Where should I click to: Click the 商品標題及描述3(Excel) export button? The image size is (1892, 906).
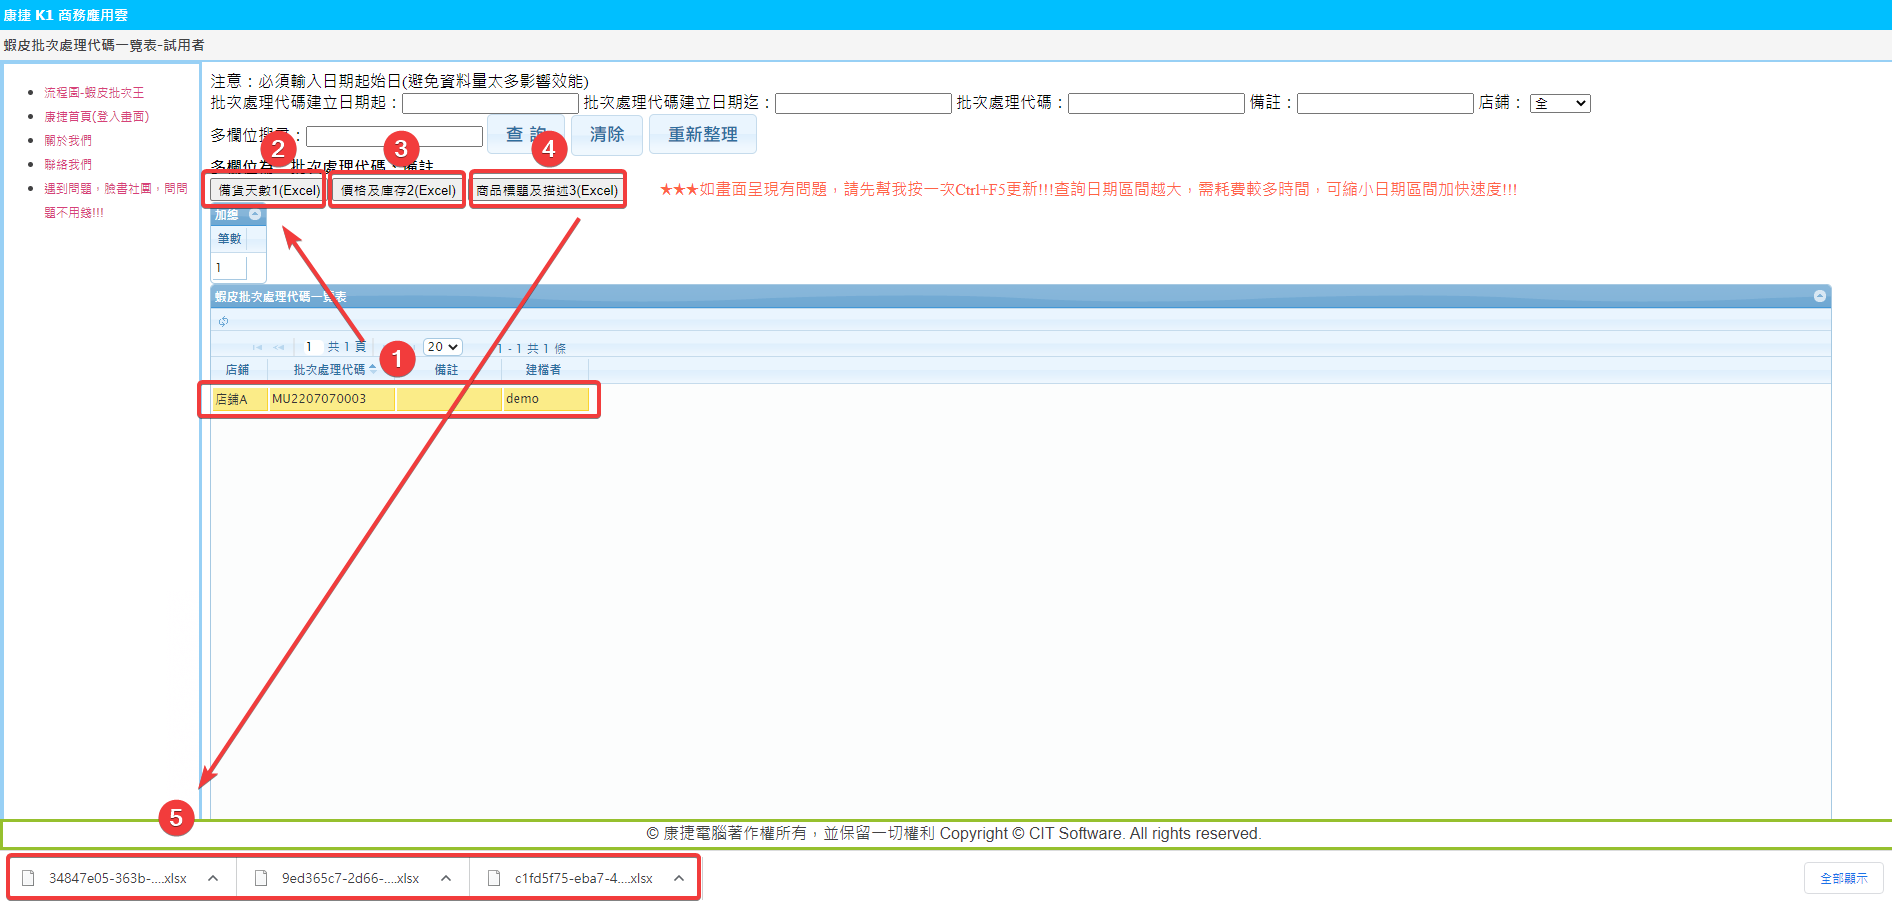pos(547,190)
